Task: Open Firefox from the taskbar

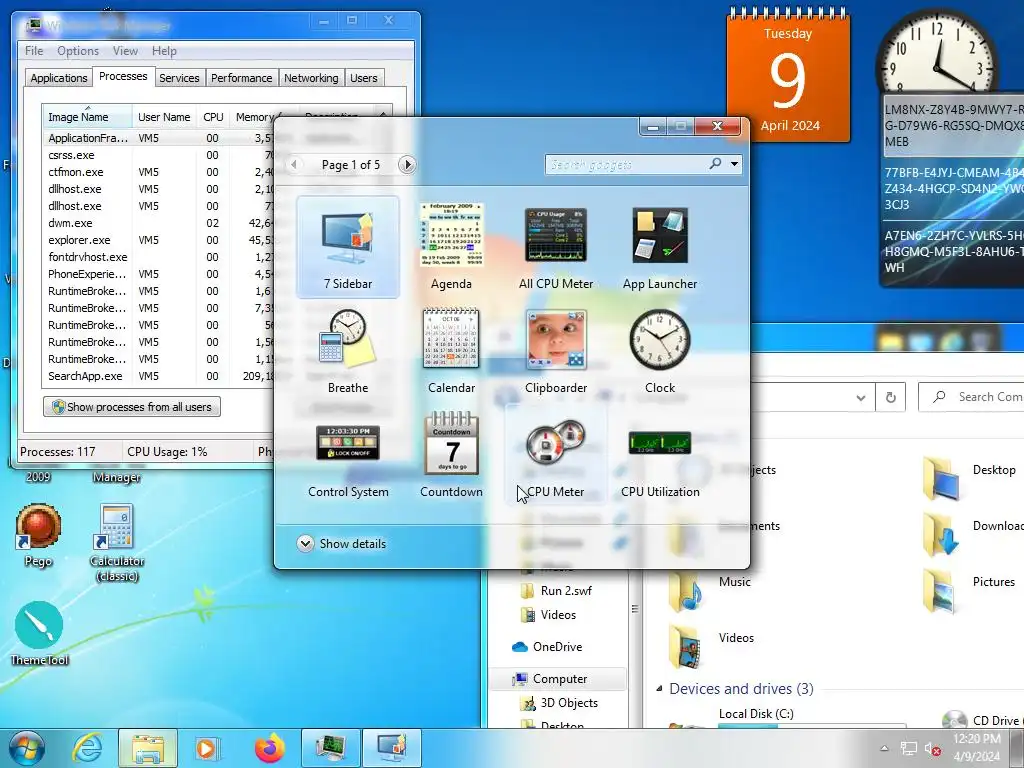Action: 270,748
